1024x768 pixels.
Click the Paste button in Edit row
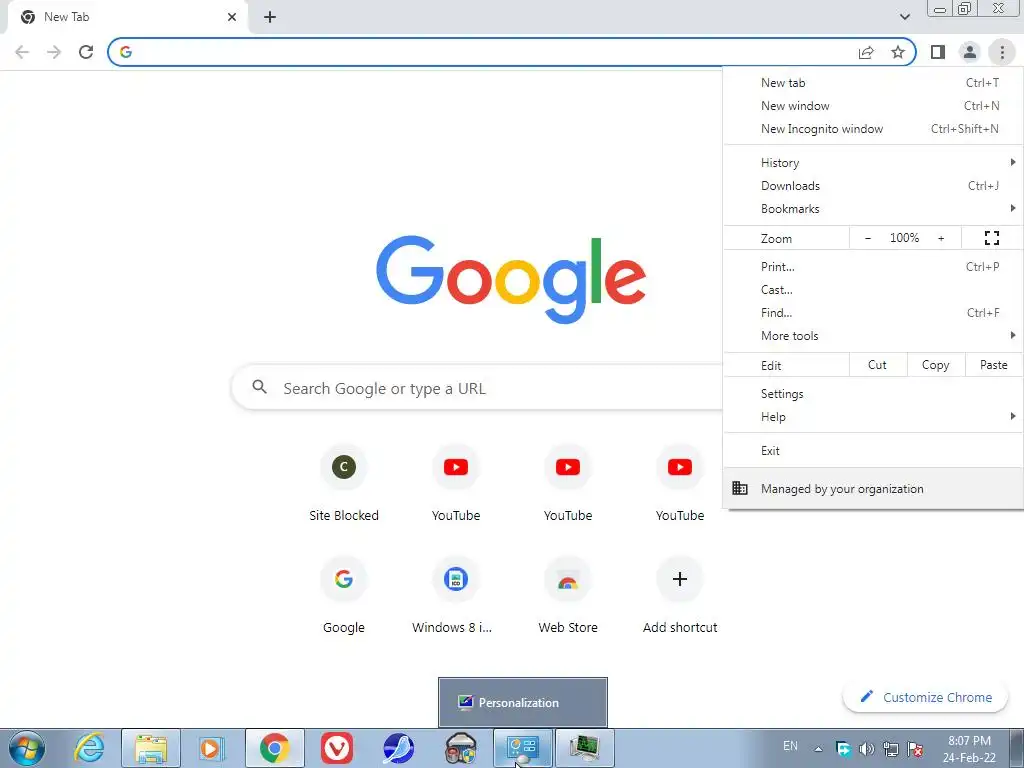(x=993, y=365)
